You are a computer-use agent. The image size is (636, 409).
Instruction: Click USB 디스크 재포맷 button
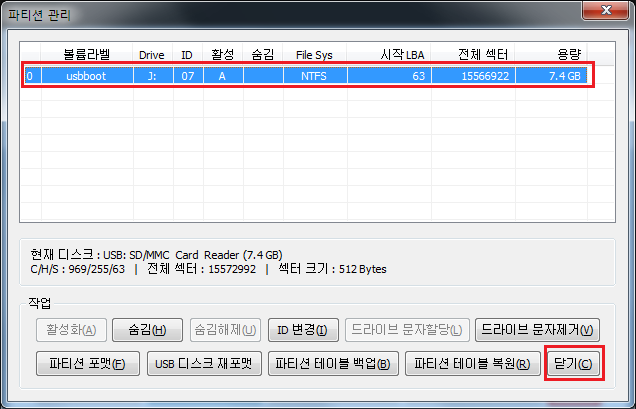[204, 363]
